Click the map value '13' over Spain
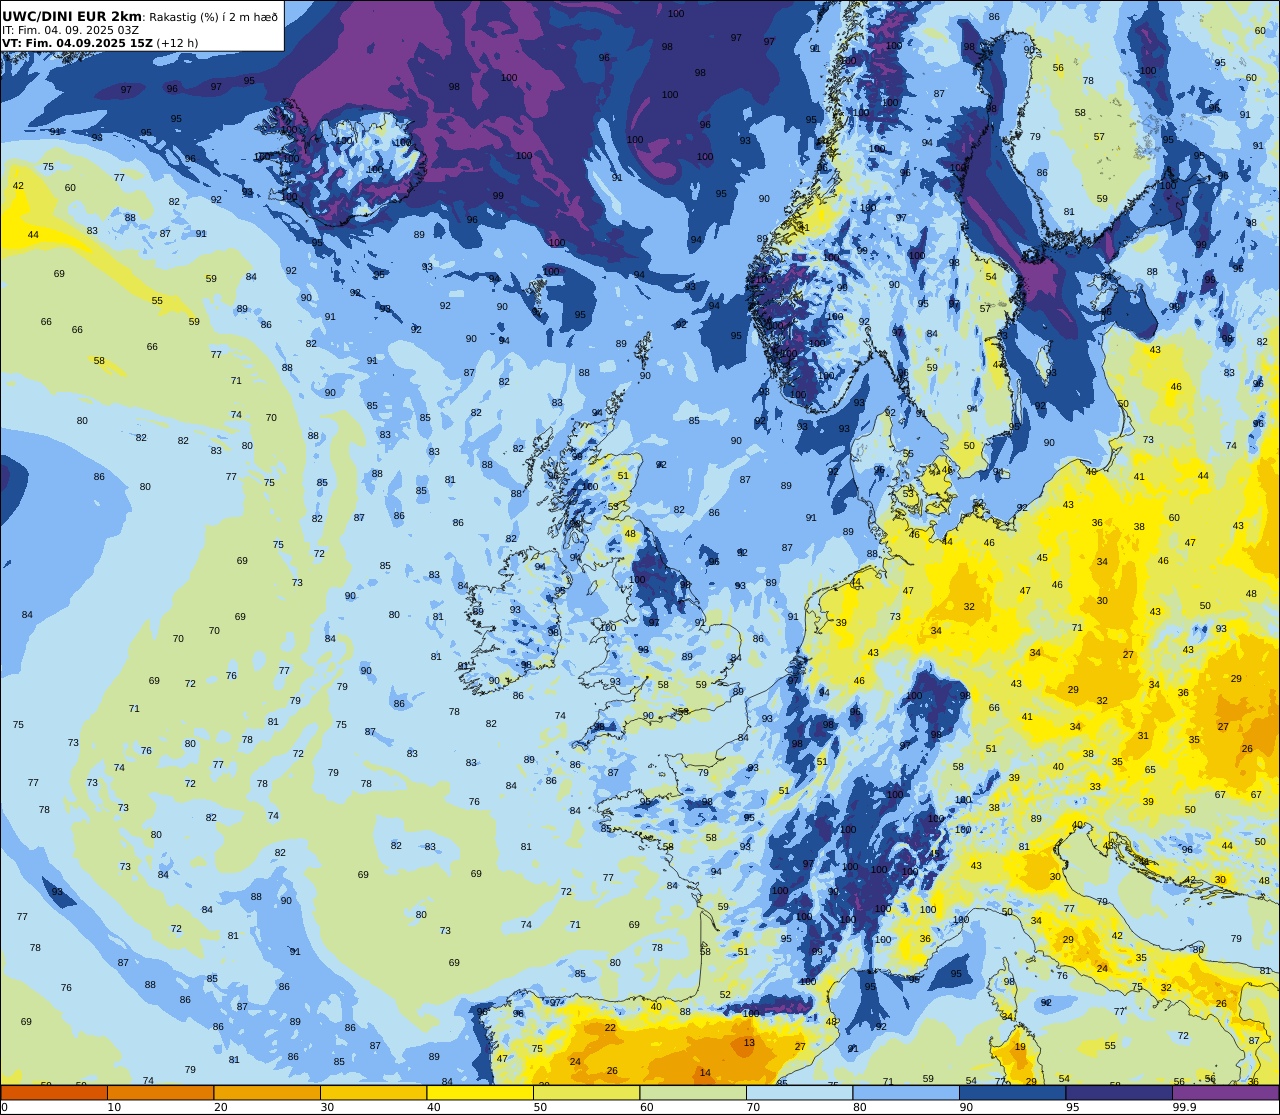Viewport: 1280px width, 1115px height. pyautogui.click(x=749, y=1042)
